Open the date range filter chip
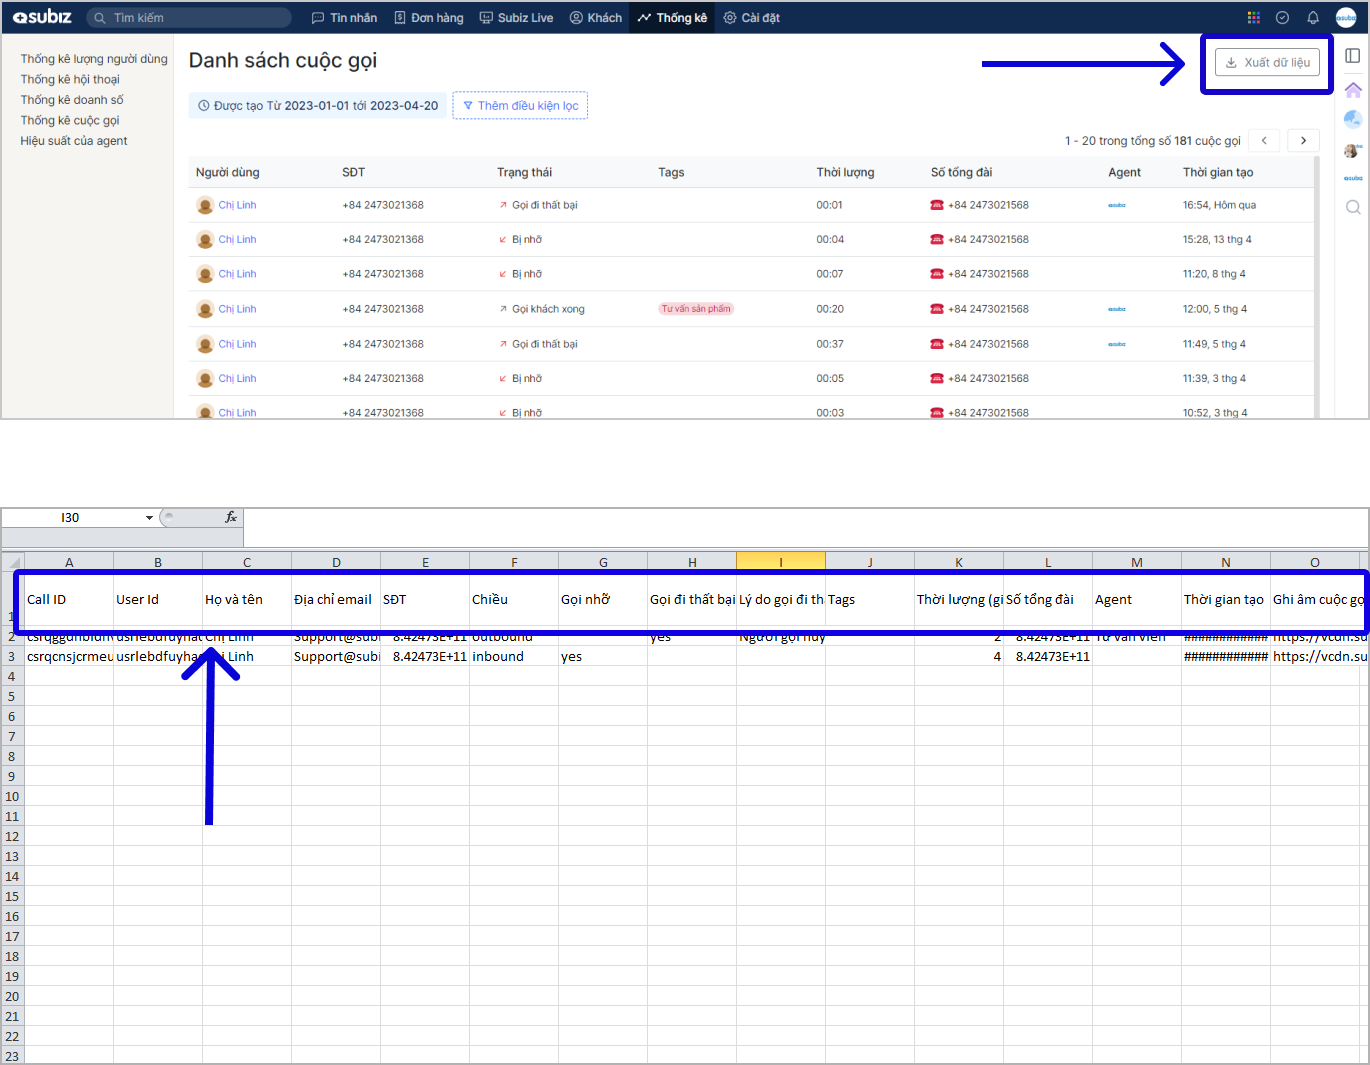 (318, 106)
